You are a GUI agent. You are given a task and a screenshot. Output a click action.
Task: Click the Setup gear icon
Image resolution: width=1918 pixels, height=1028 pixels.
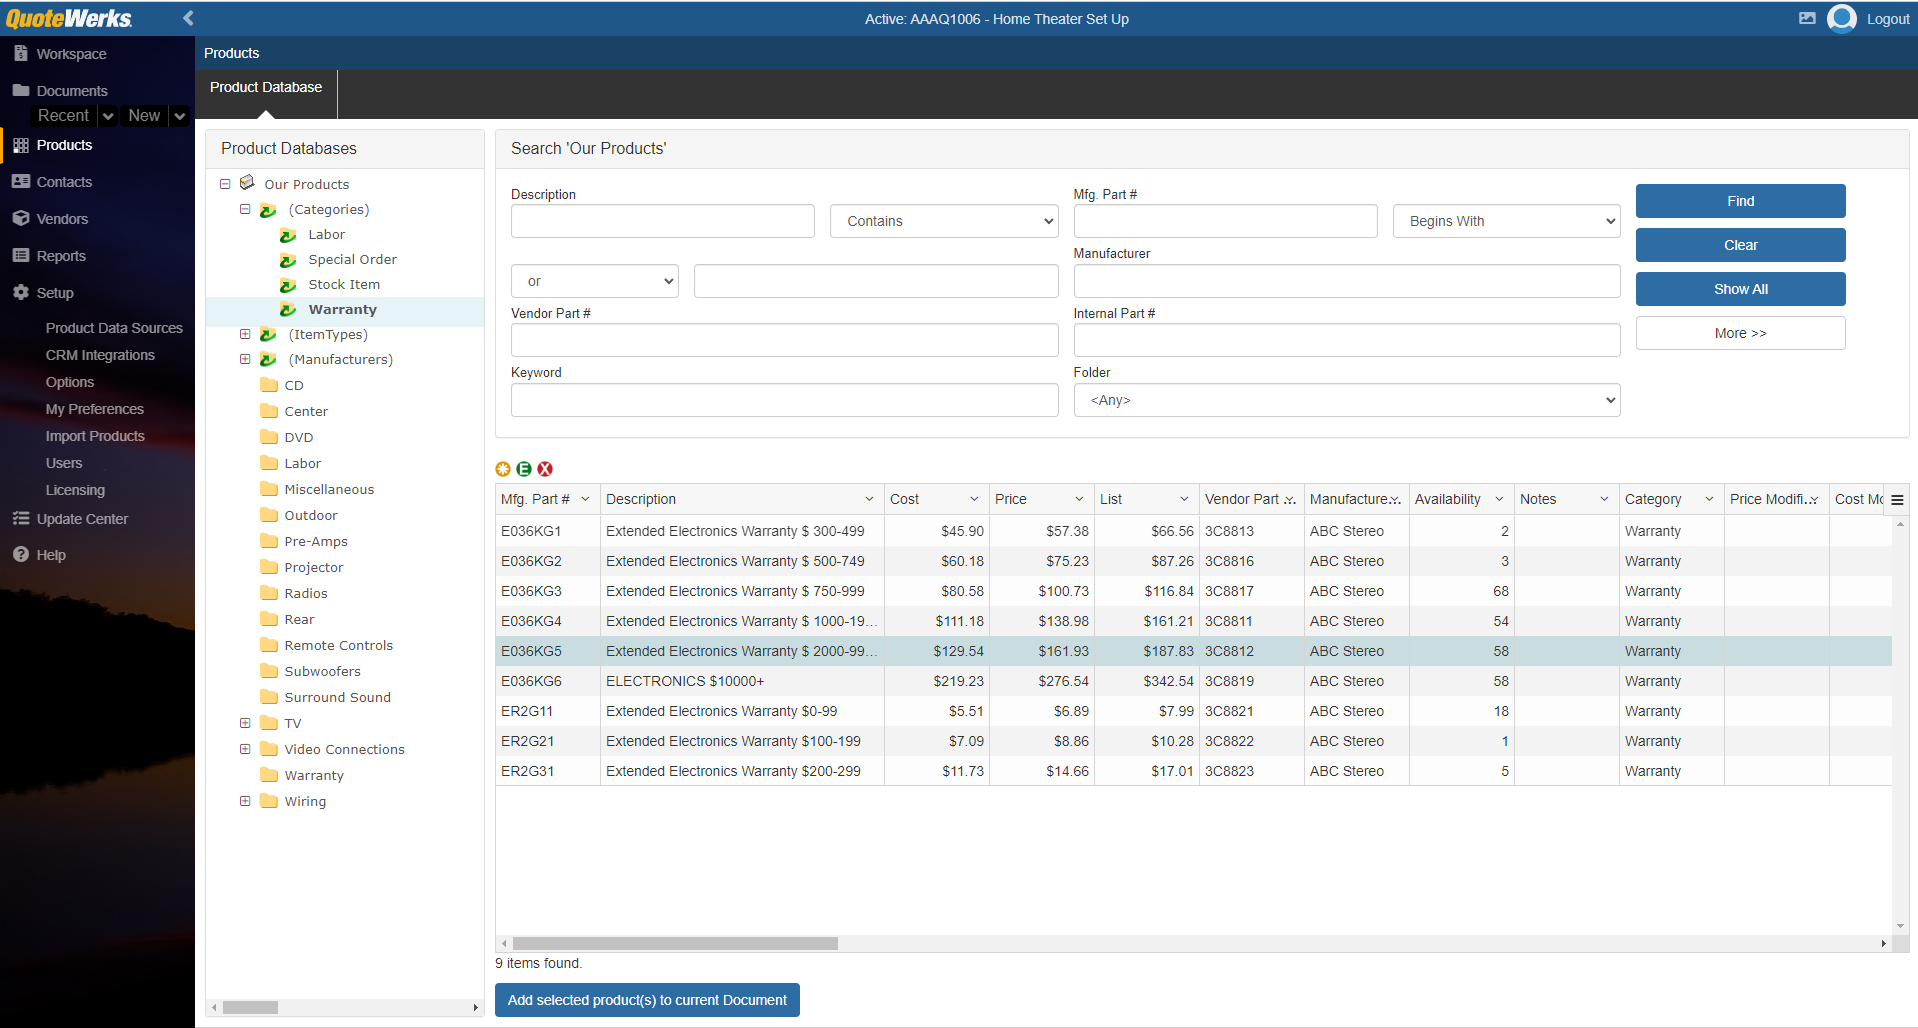pyautogui.click(x=20, y=292)
